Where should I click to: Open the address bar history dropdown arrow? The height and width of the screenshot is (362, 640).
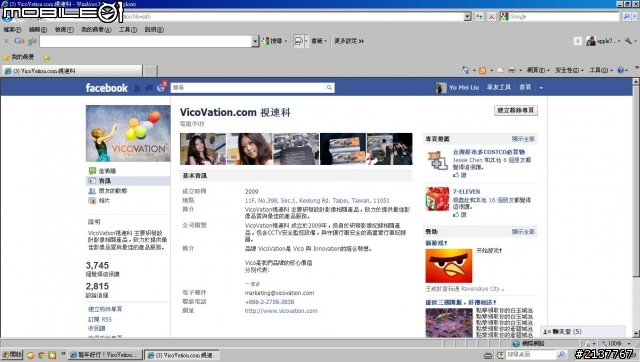coord(467,17)
